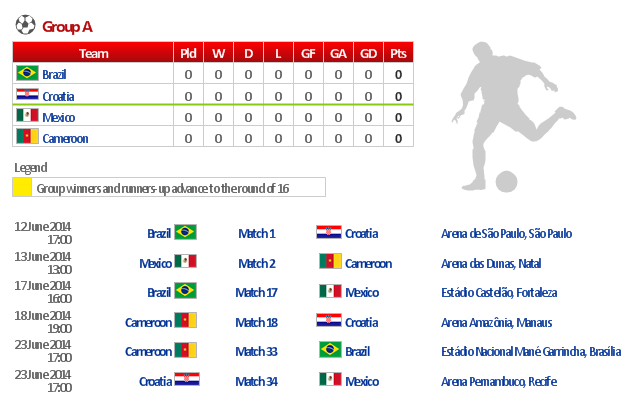The height and width of the screenshot is (403, 640).
Task: Open the Match 17 link
Action: 258,292
